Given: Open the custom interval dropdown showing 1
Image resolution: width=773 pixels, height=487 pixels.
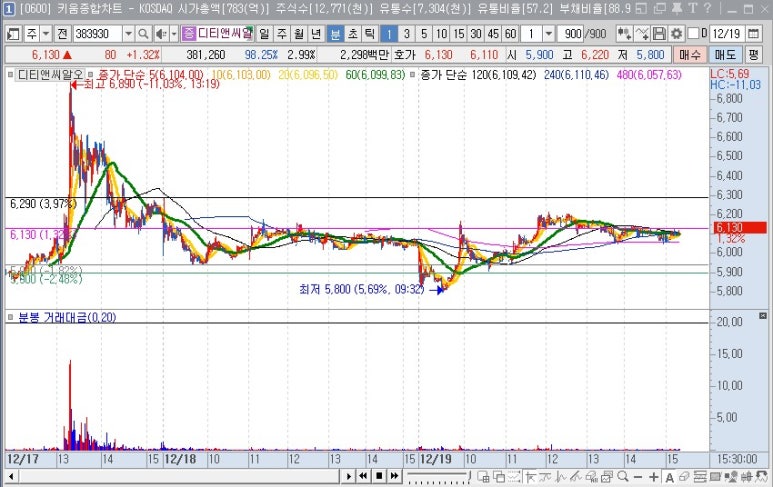Looking at the screenshot, I should coord(549,34).
